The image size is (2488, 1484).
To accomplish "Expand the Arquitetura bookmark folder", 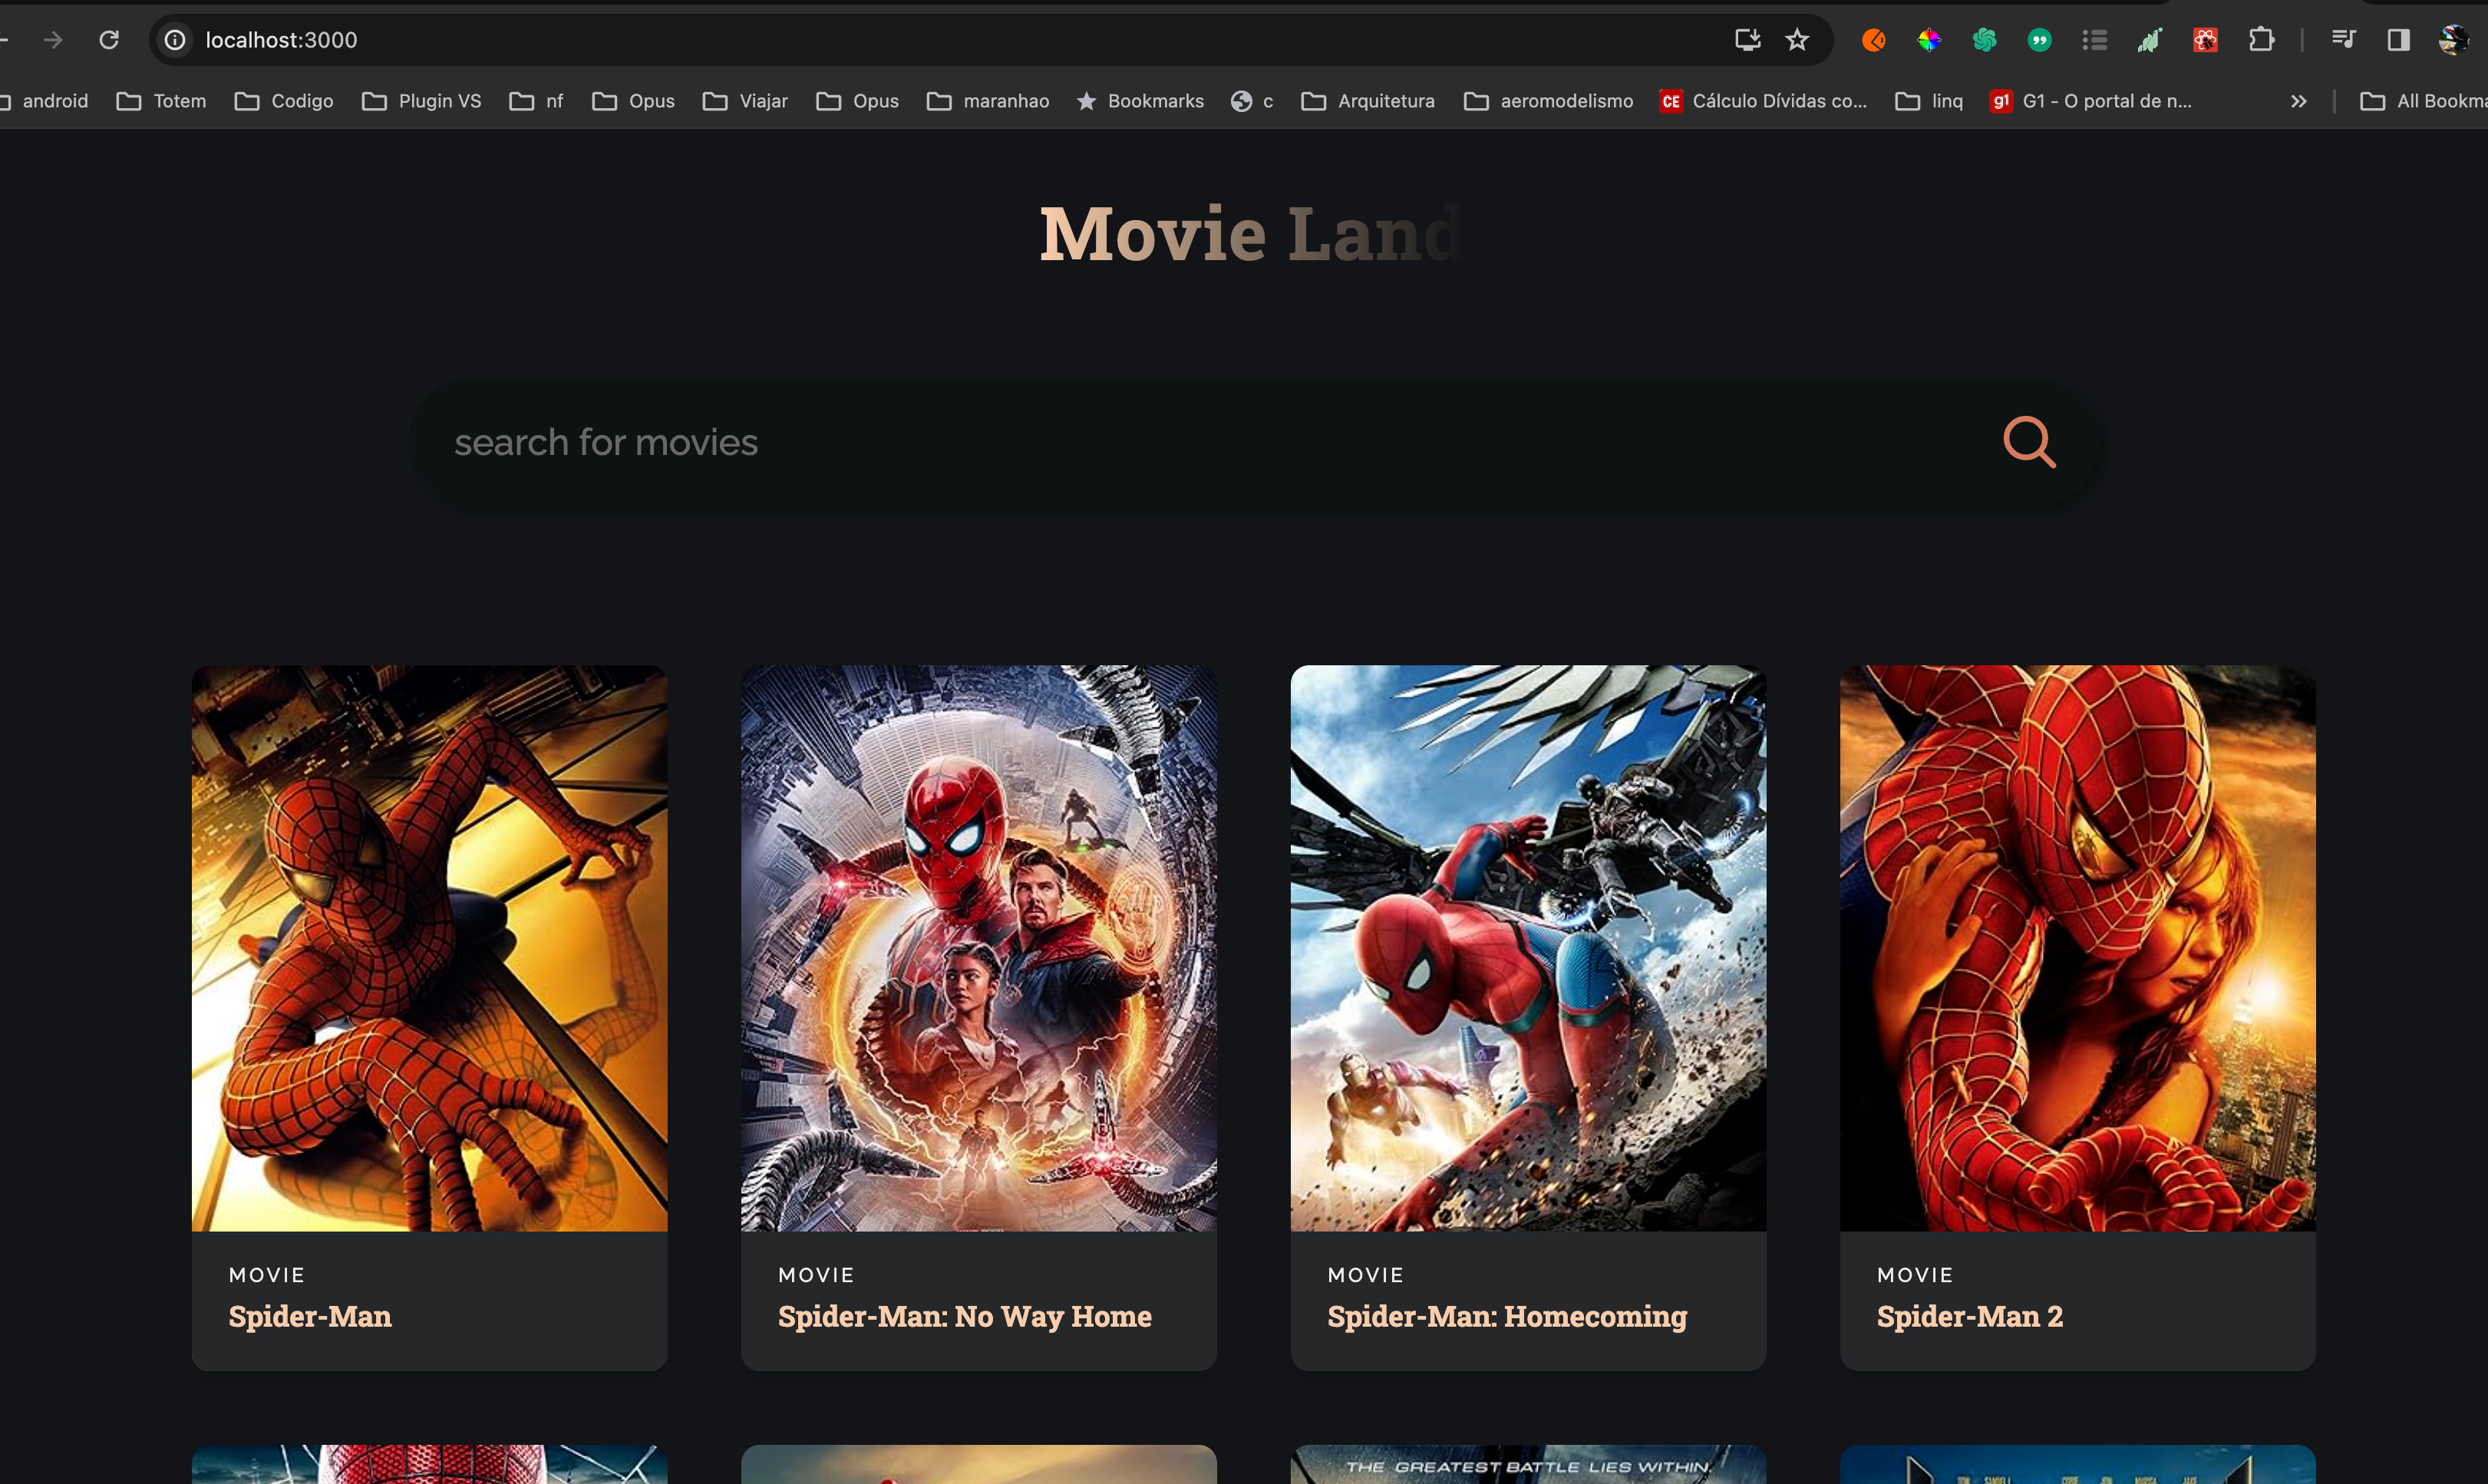I will 1368,101.
